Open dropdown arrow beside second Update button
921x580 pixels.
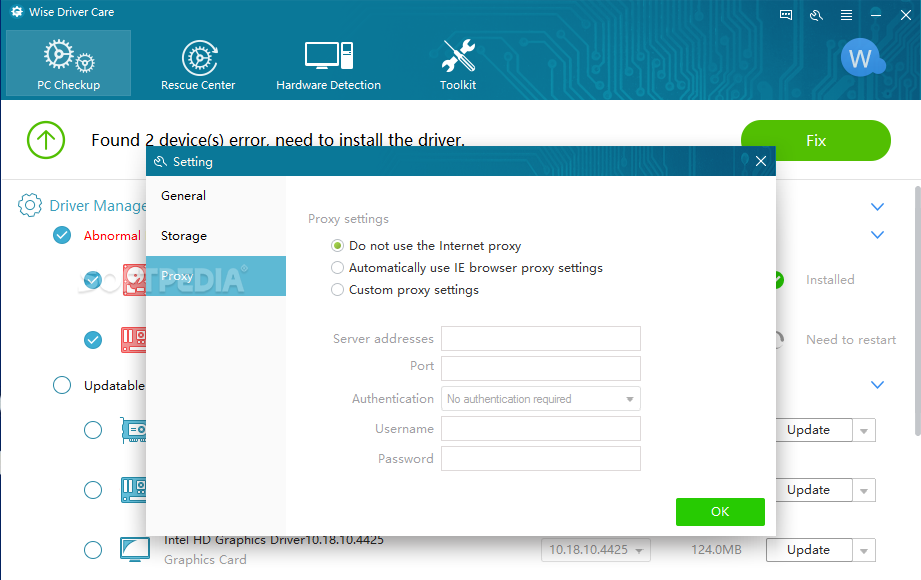(x=864, y=491)
